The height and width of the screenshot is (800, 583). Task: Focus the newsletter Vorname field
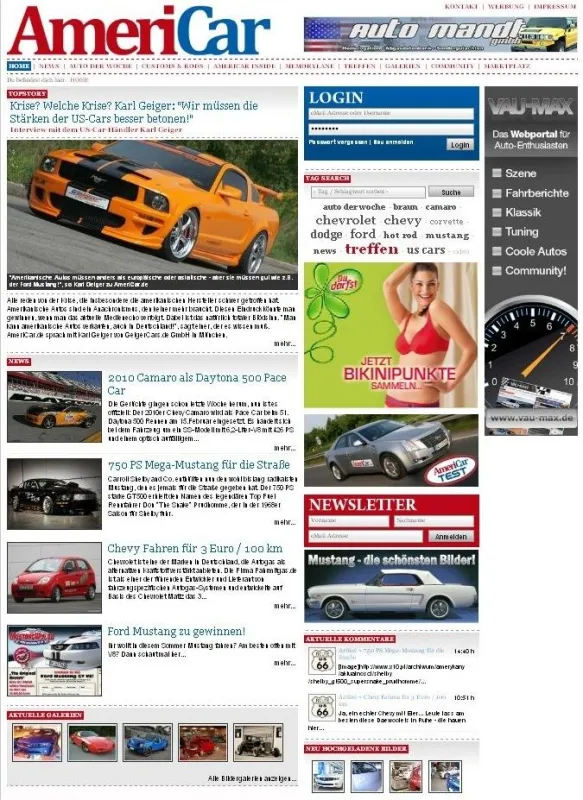349,521
